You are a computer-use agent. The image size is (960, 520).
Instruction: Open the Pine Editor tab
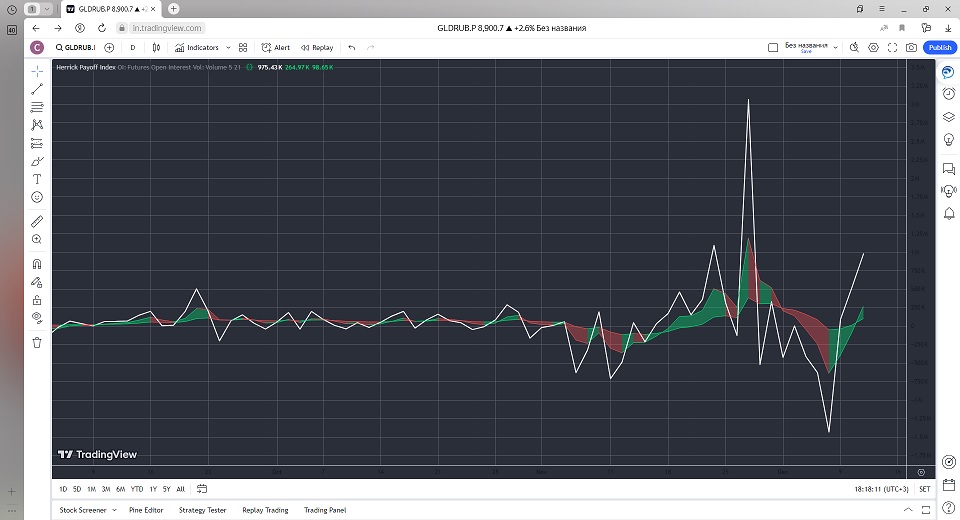coord(146,510)
